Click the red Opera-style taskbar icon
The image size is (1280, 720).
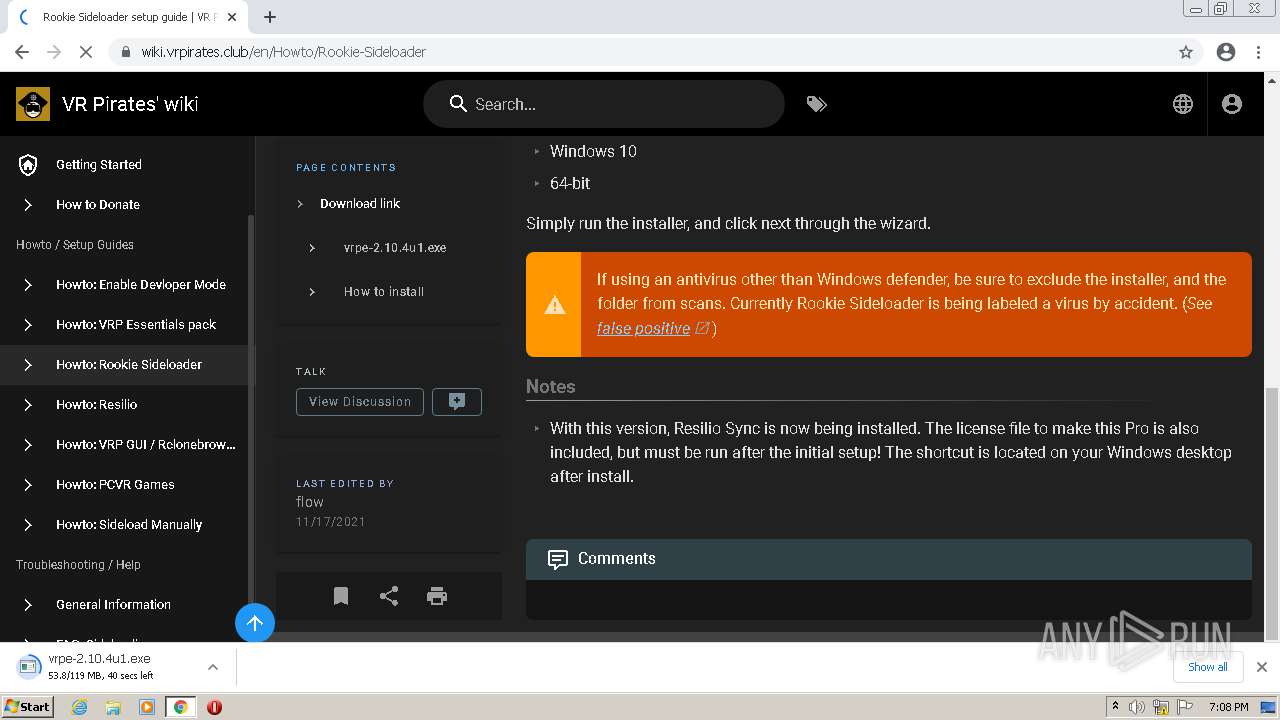214,707
